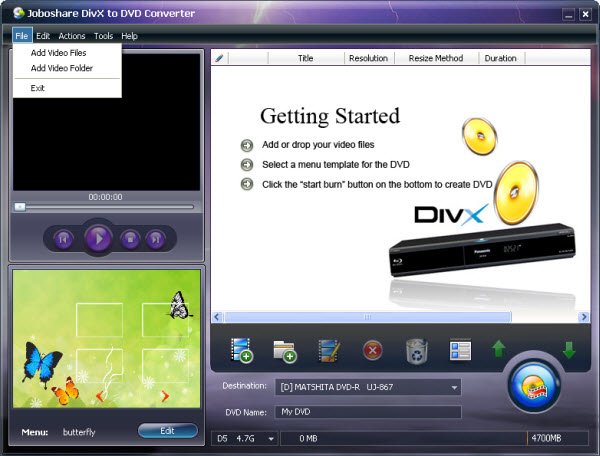Click the "butterfly" menu name text
600x456 pixels.
79,432
